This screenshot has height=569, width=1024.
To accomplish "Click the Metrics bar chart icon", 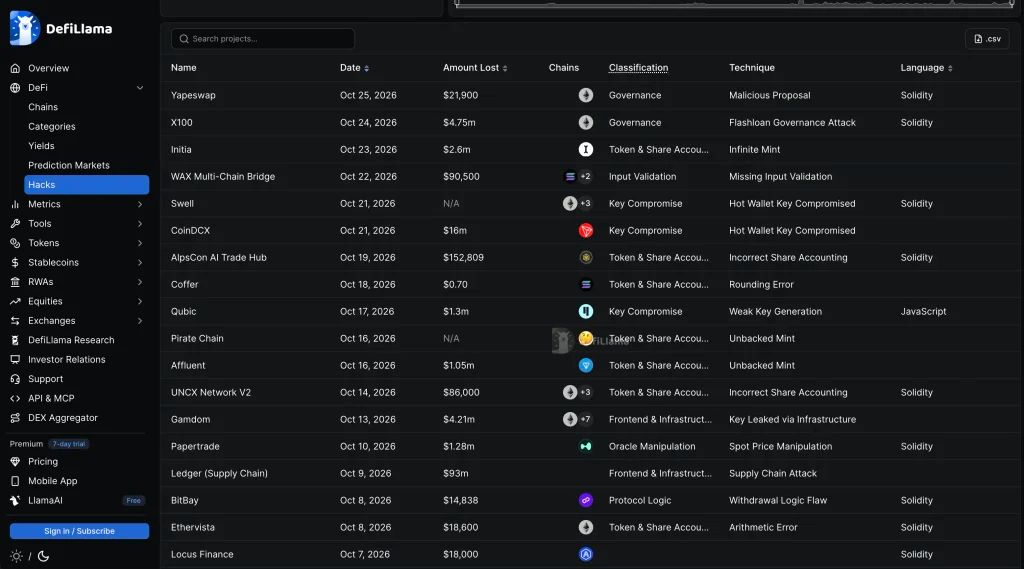I will coord(15,204).
